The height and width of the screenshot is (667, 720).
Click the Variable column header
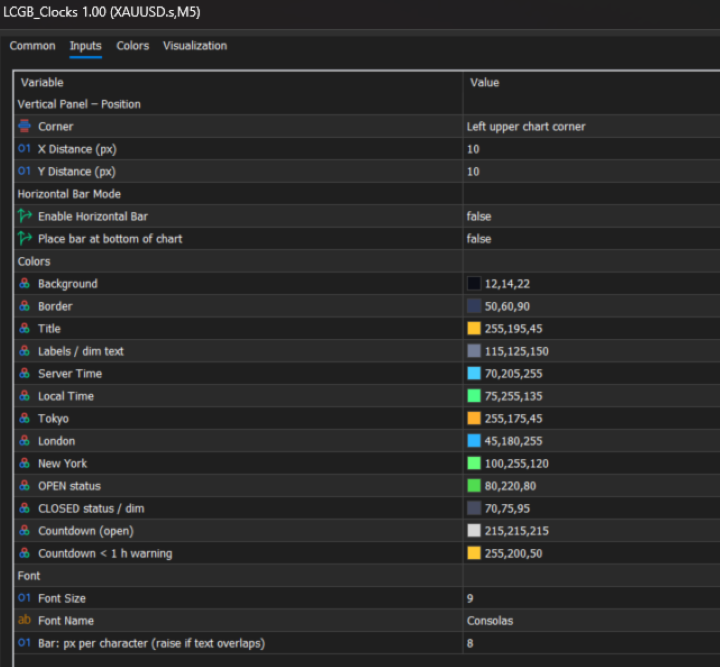coord(239,83)
